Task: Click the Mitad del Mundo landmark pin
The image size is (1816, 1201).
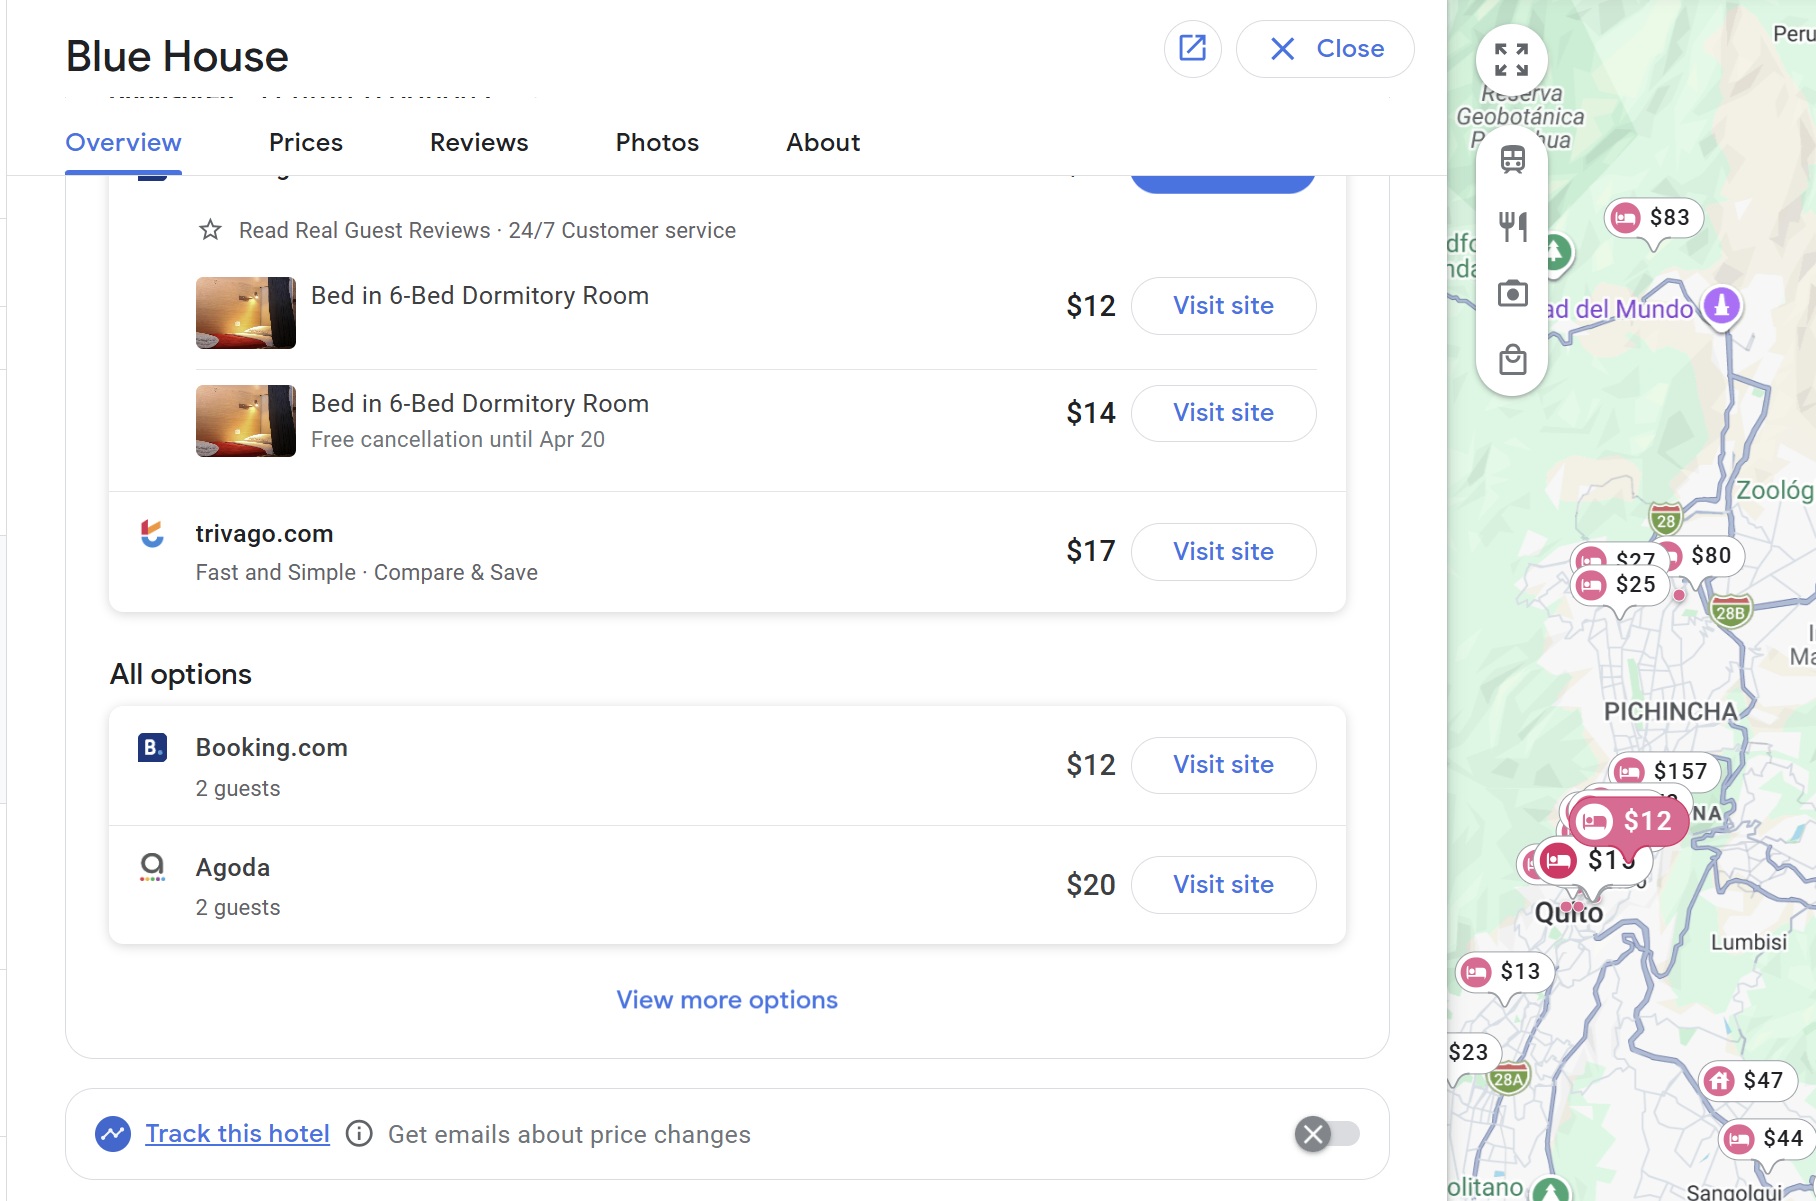Action: (1721, 305)
